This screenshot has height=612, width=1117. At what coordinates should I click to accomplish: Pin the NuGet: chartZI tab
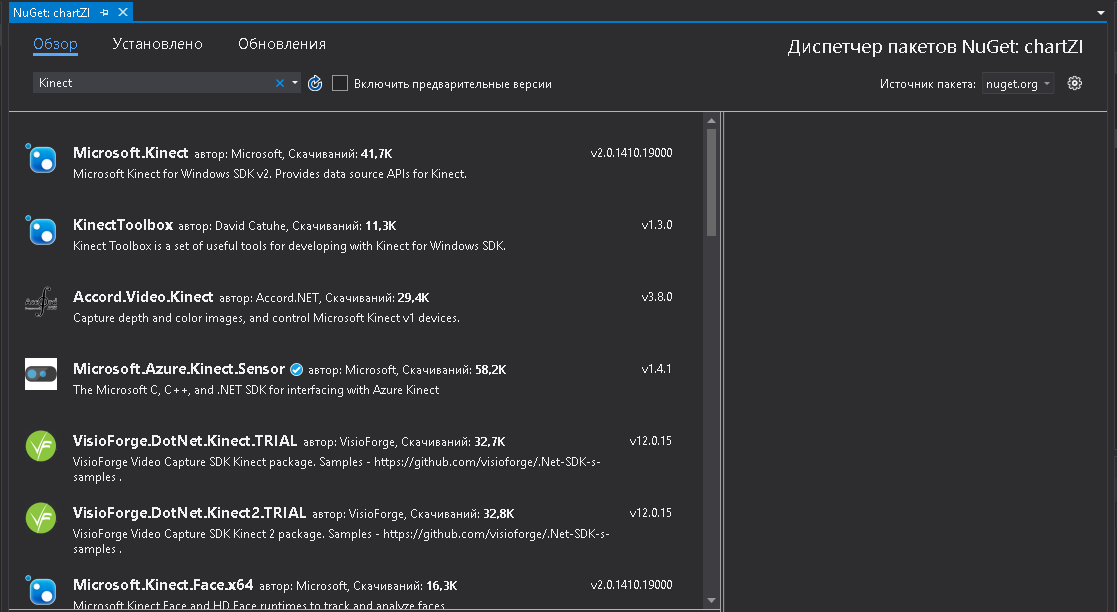click(x=105, y=12)
